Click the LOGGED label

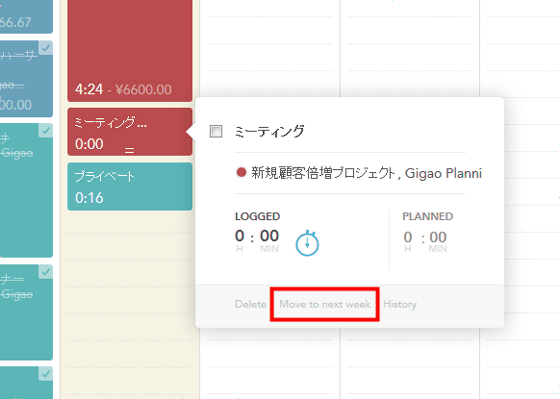[258, 216]
